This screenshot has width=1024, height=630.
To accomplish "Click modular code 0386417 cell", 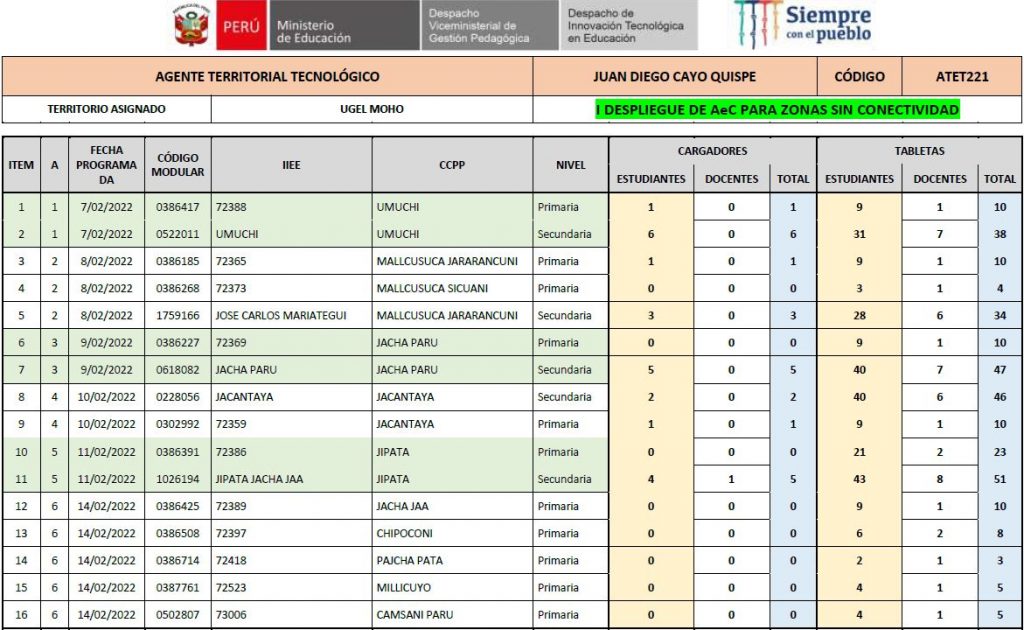I will click(x=177, y=207).
